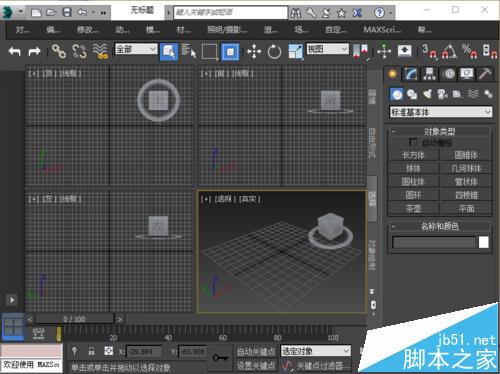This screenshot has height=374, width=500.
Task: Enable the 自动栅格 checkbox
Action: 413,142
